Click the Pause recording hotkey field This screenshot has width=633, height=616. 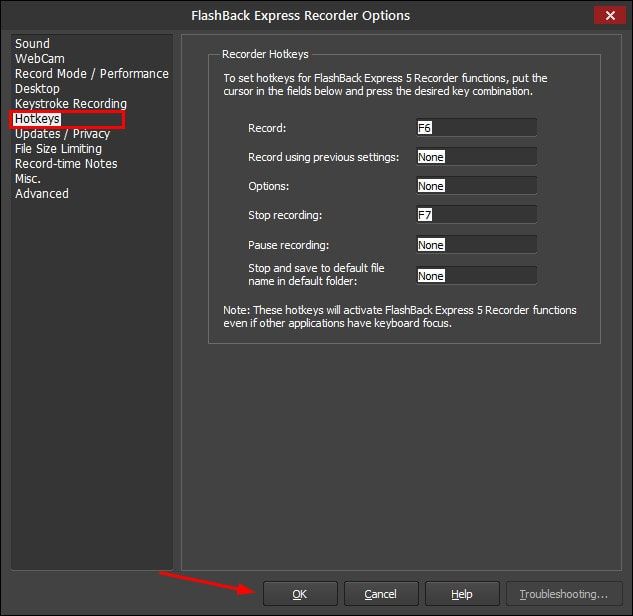(476, 245)
